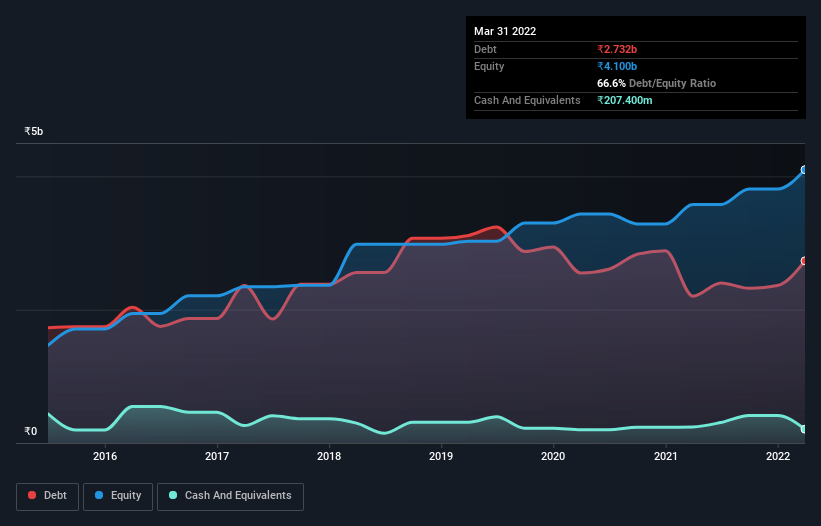Click the teal Cash legend dot
This screenshot has height=526, width=821.
pyautogui.click(x=173, y=495)
